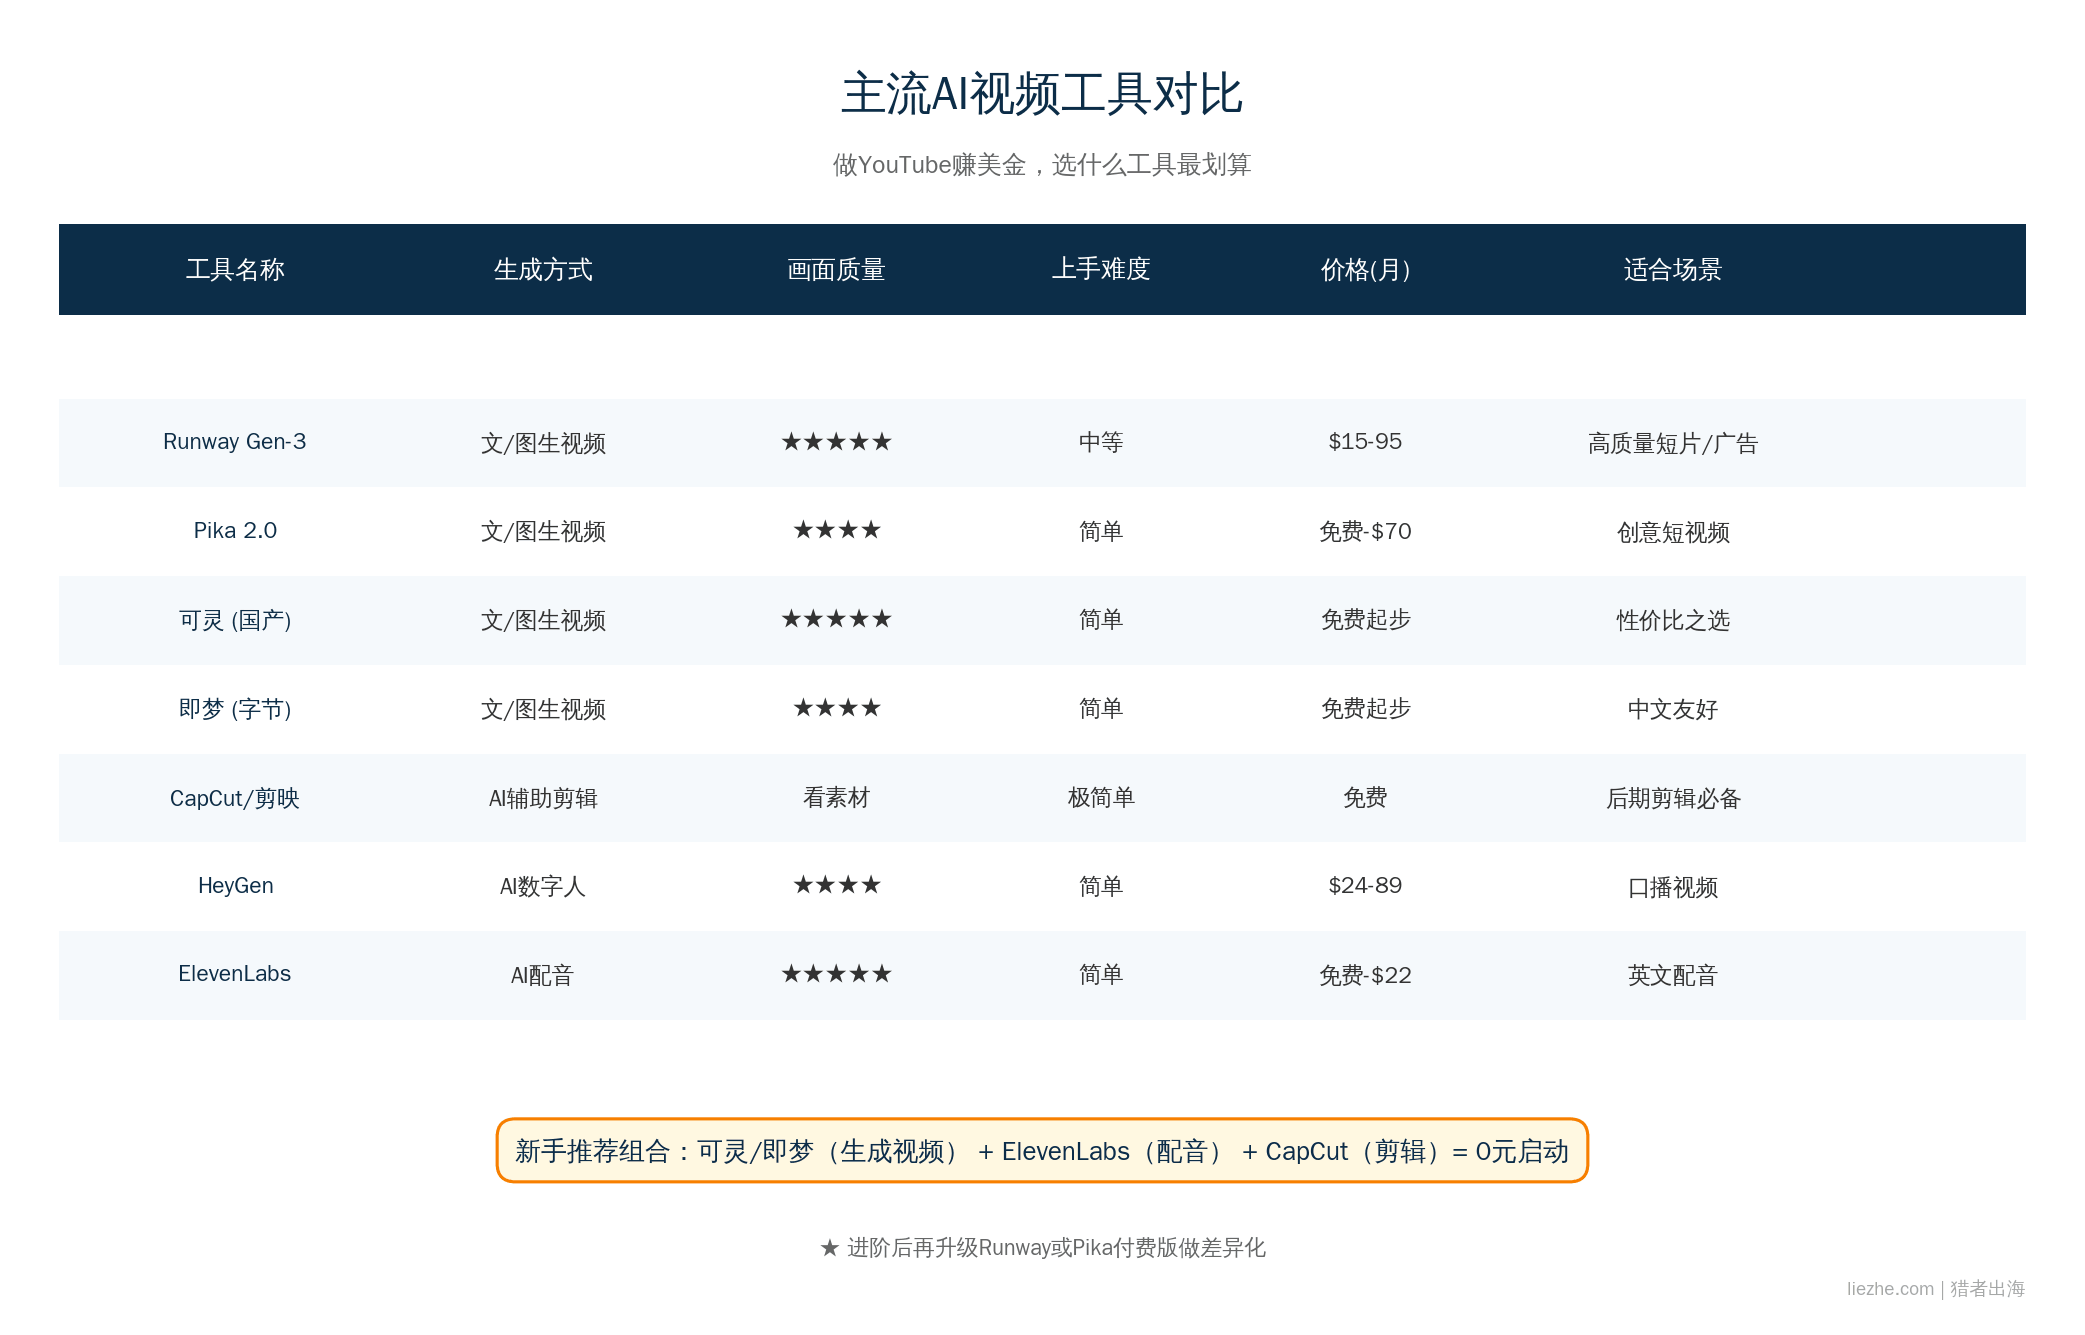Click the subtitle 做YouTube赚美金，选什么工具最划算
2085x1335 pixels.
click(x=1042, y=165)
